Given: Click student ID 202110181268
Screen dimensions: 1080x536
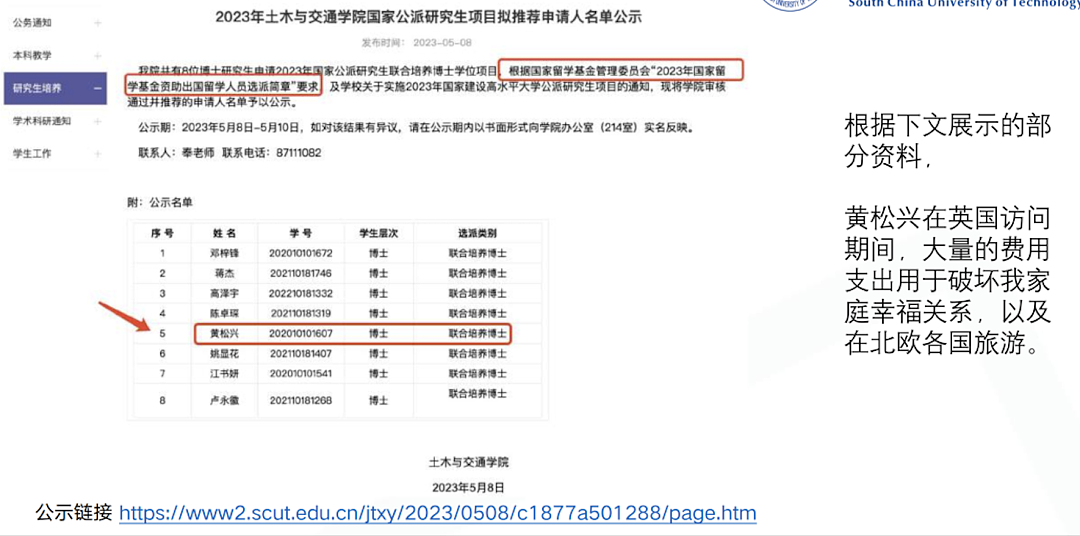Looking at the screenshot, I should pyautogui.click(x=300, y=400).
